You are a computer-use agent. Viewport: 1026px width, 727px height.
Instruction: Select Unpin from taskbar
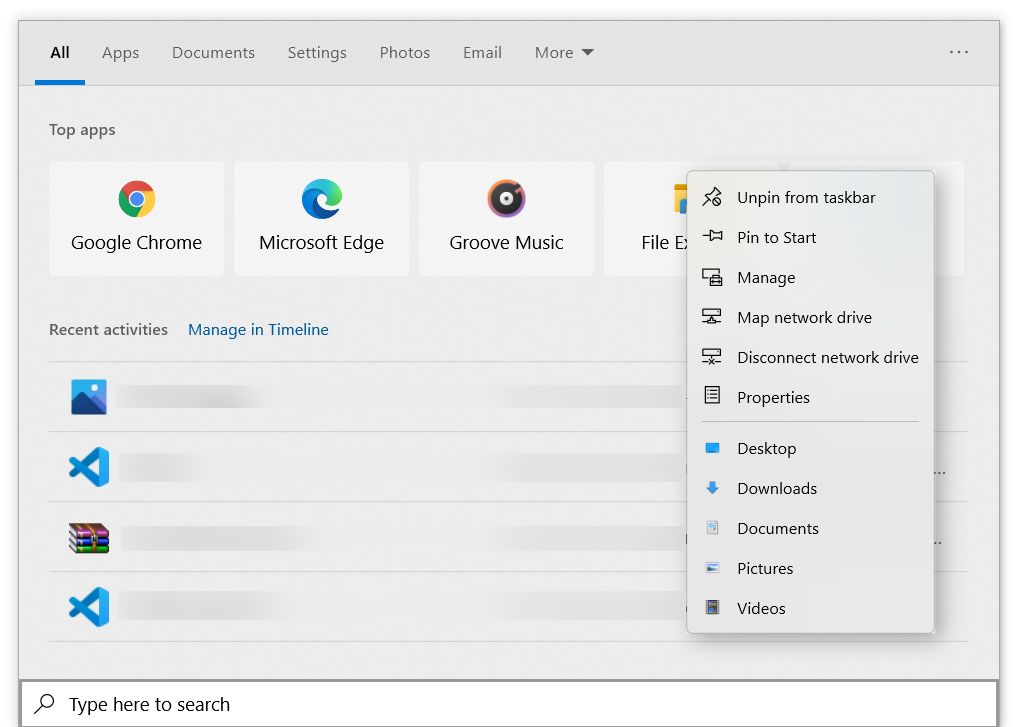[810, 198]
